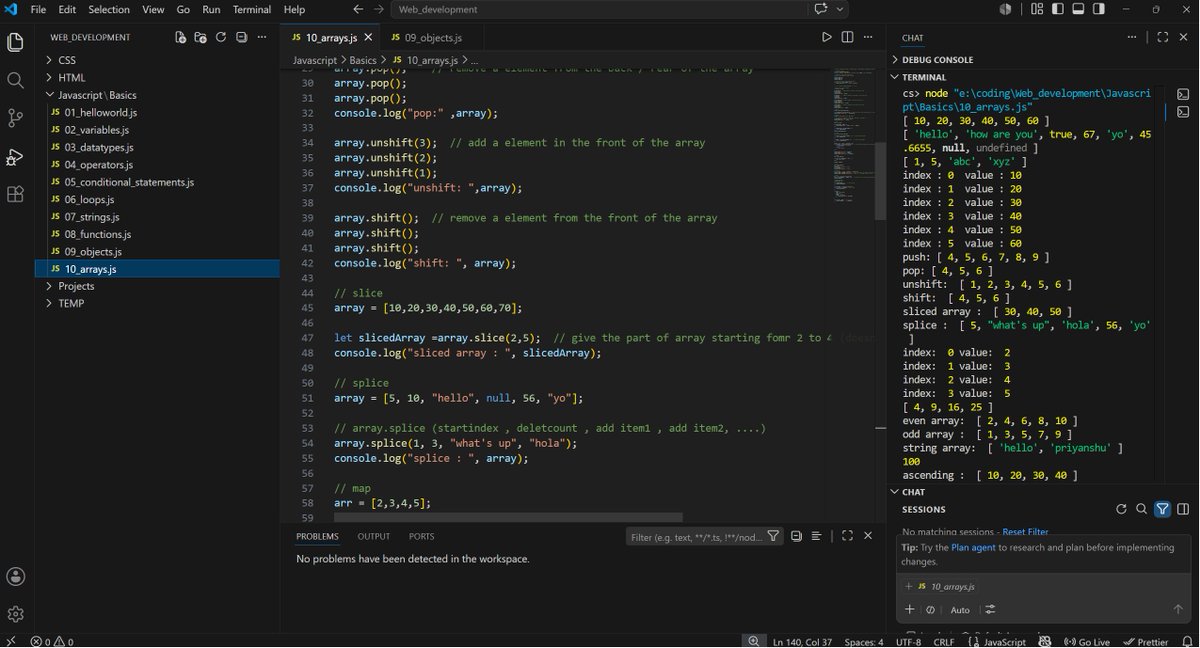1200x648 pixels.
Task: Click the editor horizontal scrollbar
Action: pos(508,518)
